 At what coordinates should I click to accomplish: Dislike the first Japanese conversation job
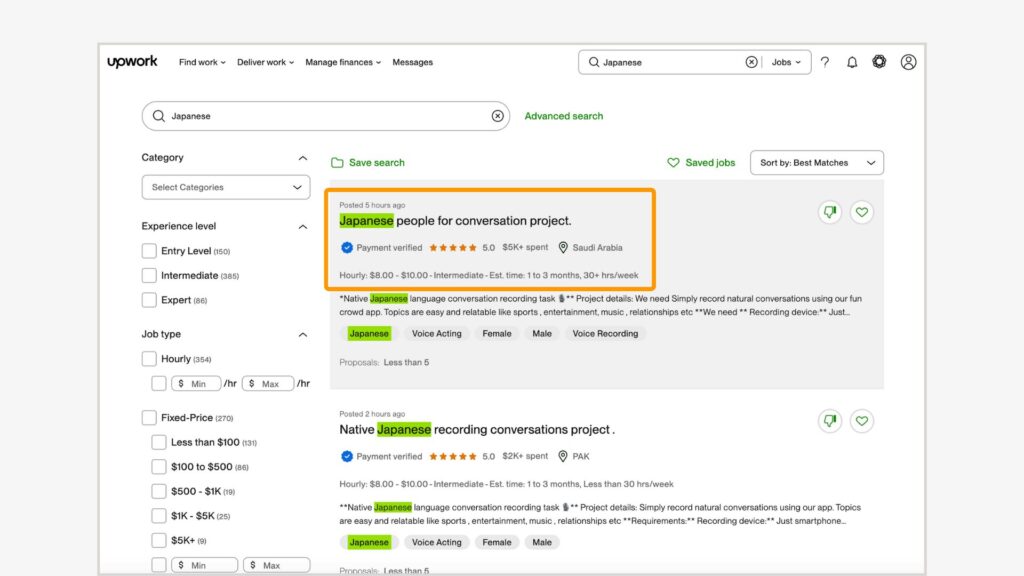click(829, 212)
